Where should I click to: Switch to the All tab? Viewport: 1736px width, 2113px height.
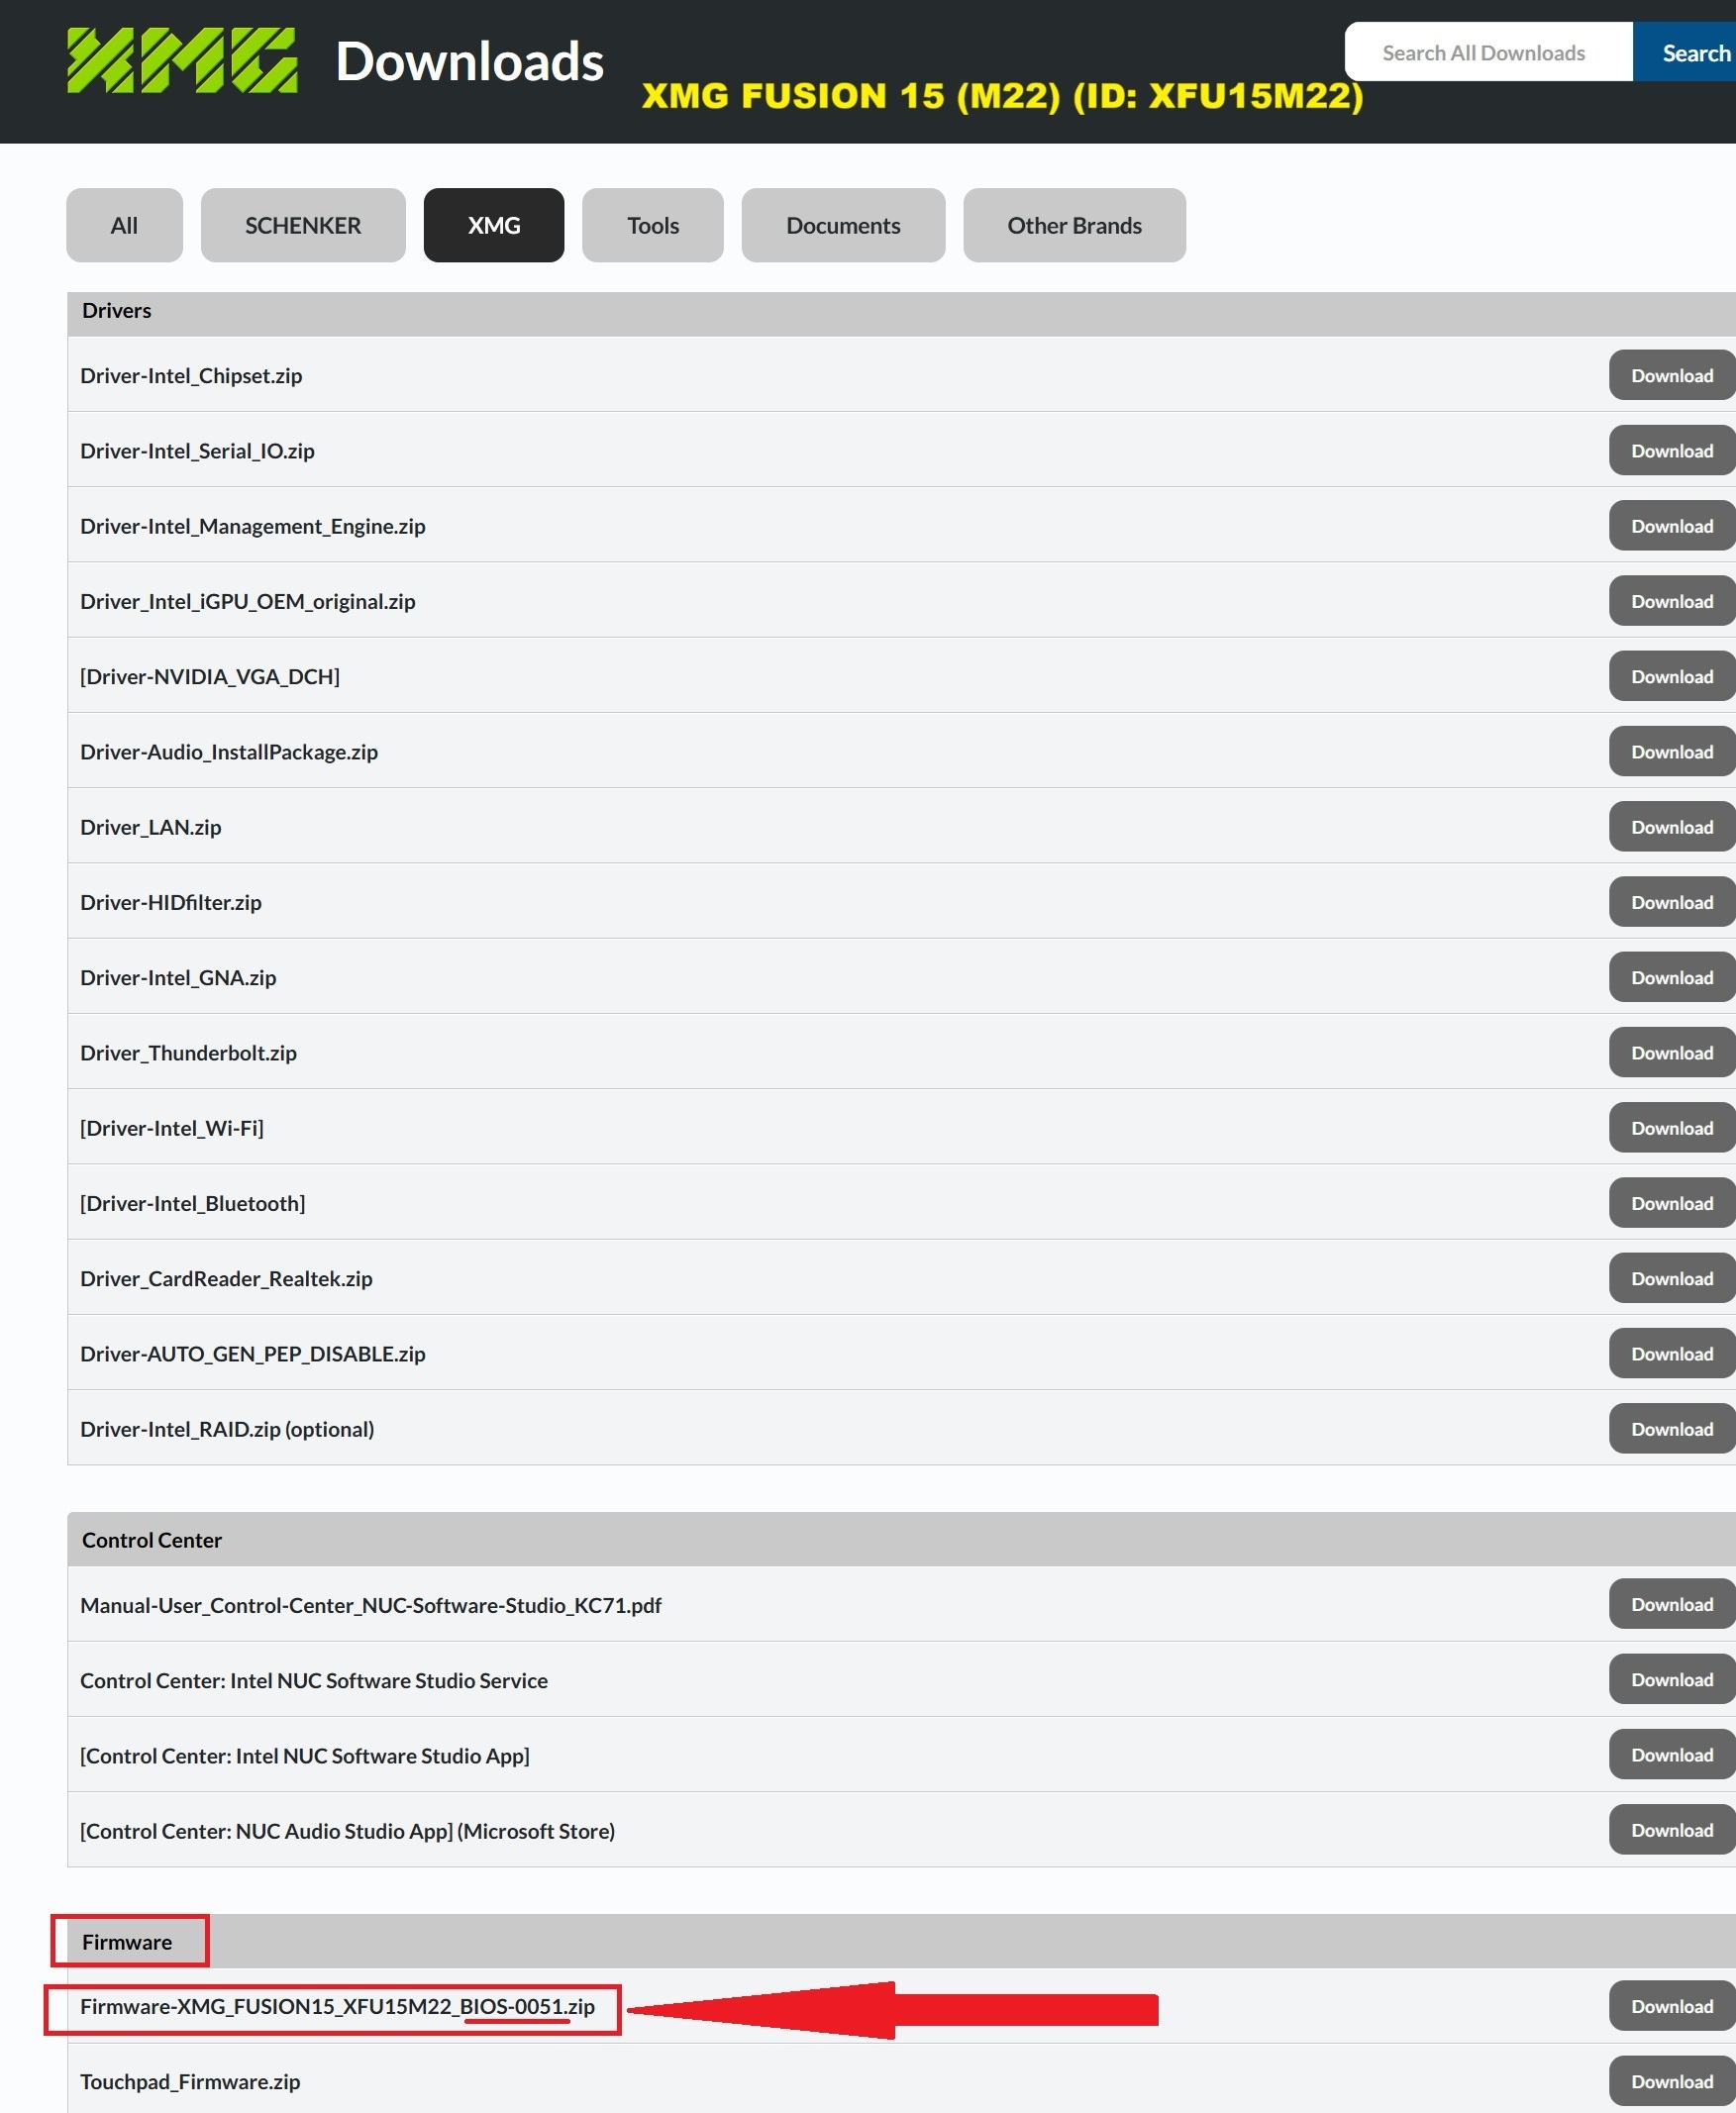tap(124, 225)
